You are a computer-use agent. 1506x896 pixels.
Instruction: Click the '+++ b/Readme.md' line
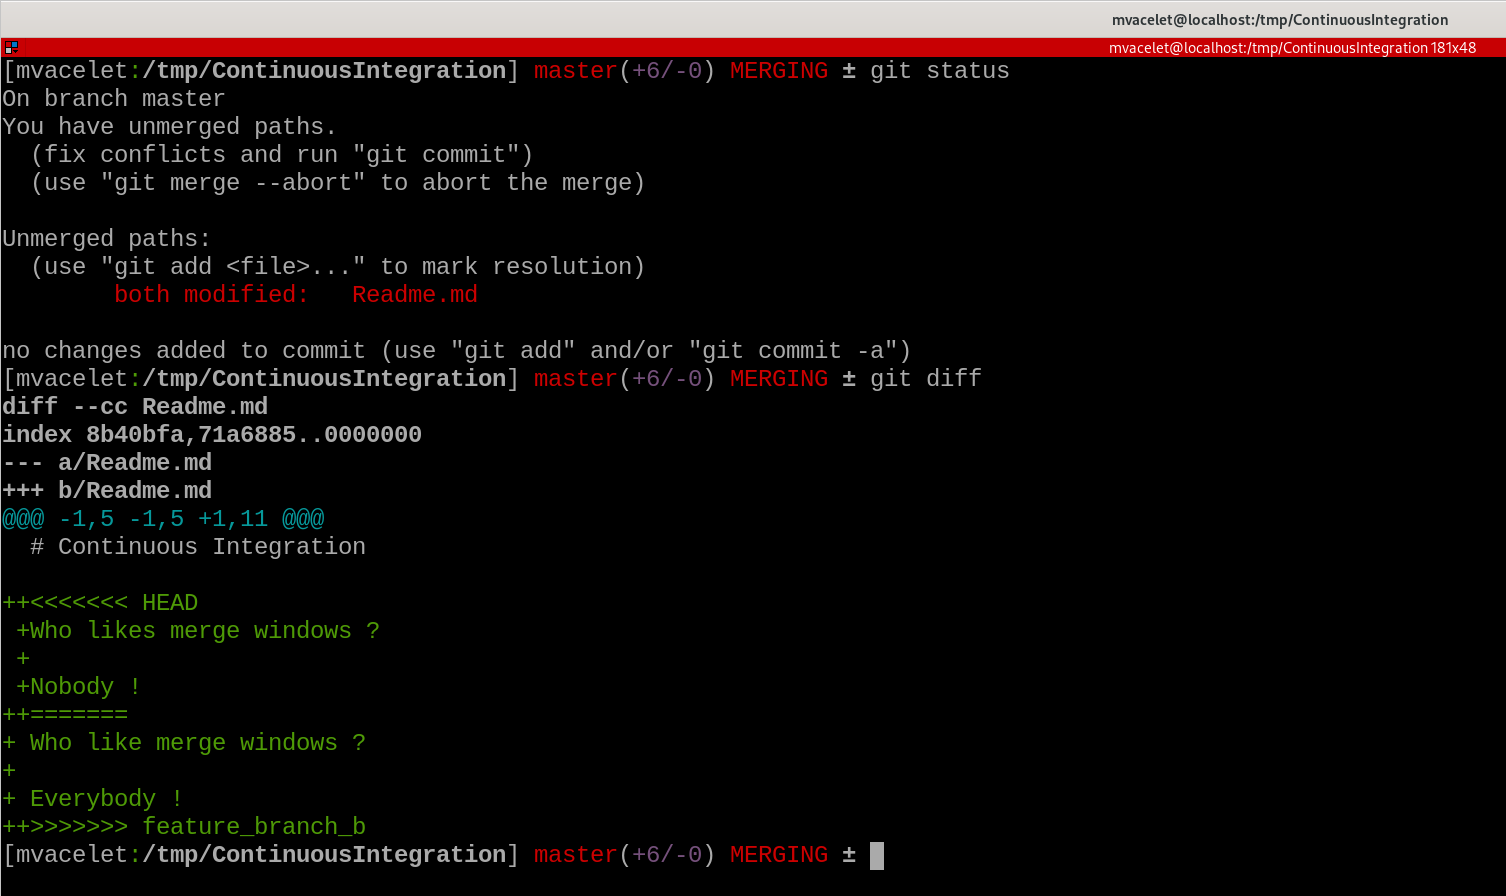click(106, 491)
